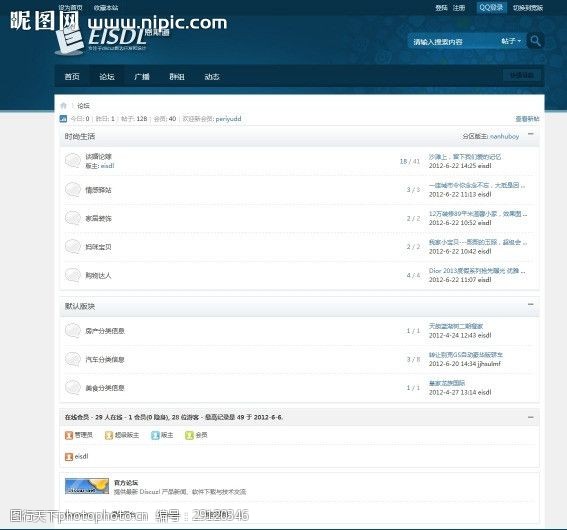Click the 收藏本站 top link
567x530 pixels.
[x=106, y=8]
